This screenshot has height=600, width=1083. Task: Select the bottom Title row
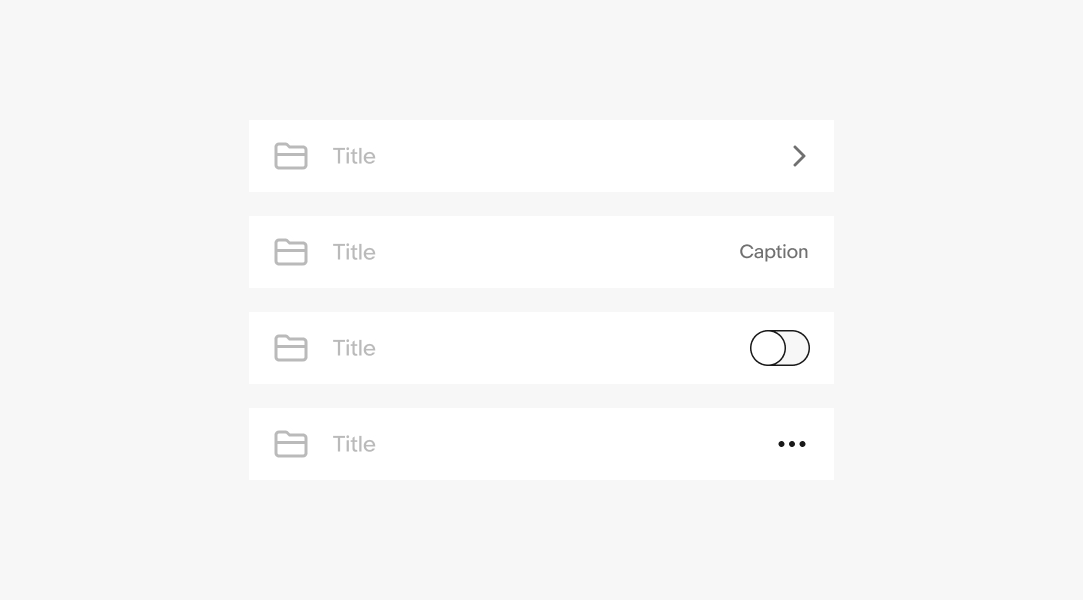point(541,444)
